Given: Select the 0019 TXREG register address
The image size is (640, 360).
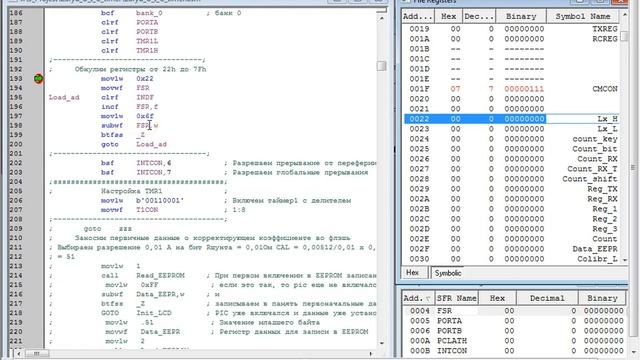Looking at the screenshot, I should click(419, 29).
